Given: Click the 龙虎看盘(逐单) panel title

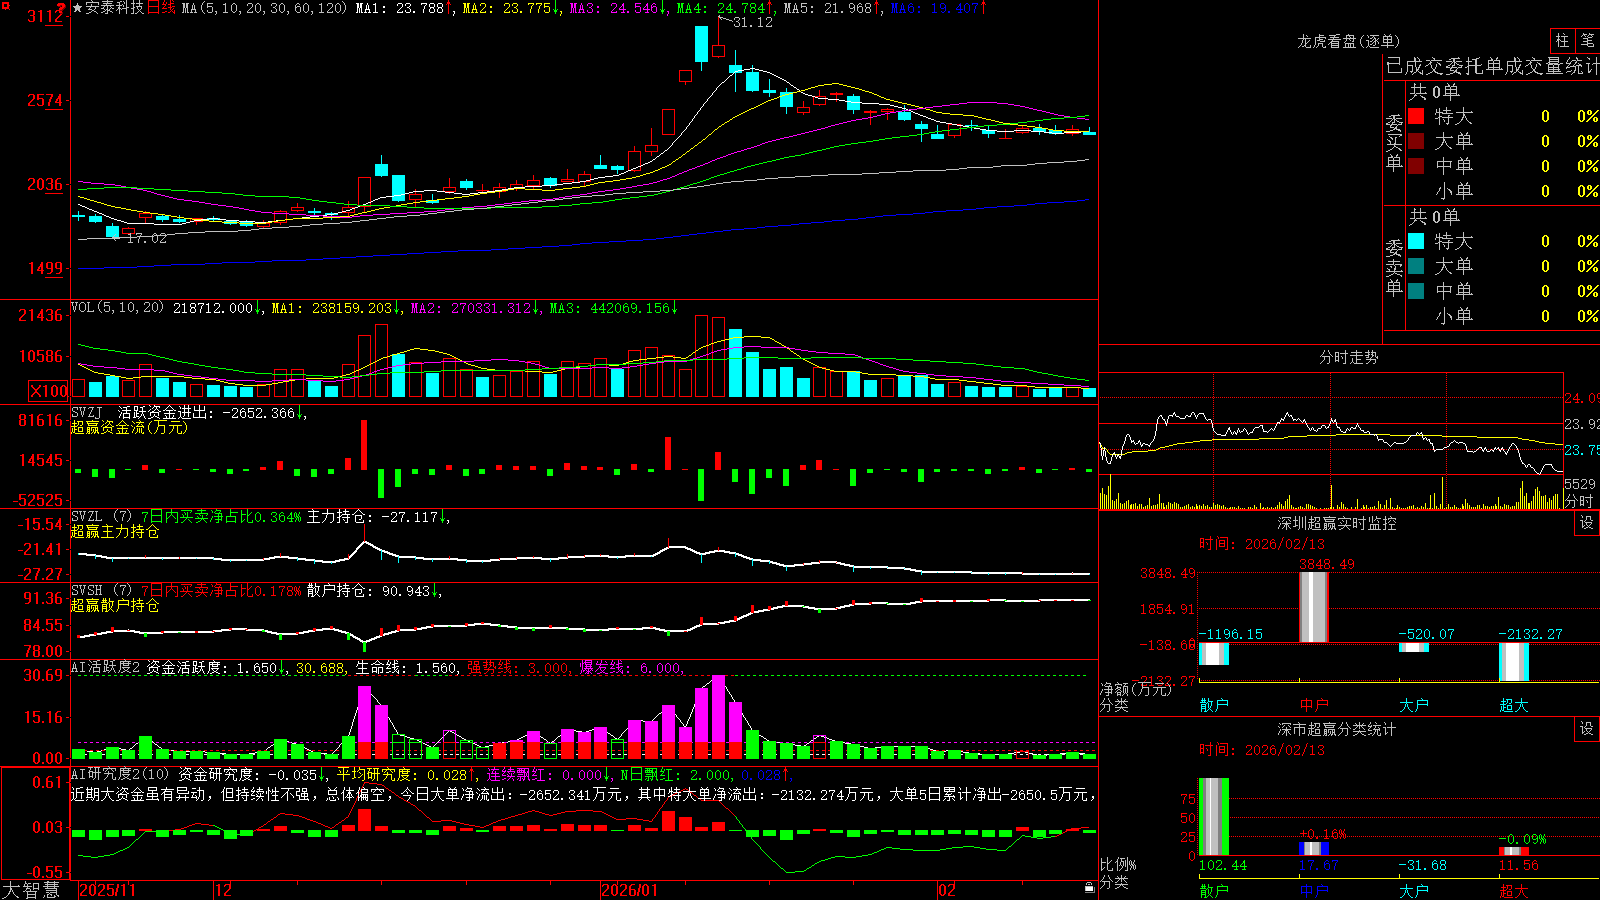Looking at the screenshot, I should (1348, 41).
